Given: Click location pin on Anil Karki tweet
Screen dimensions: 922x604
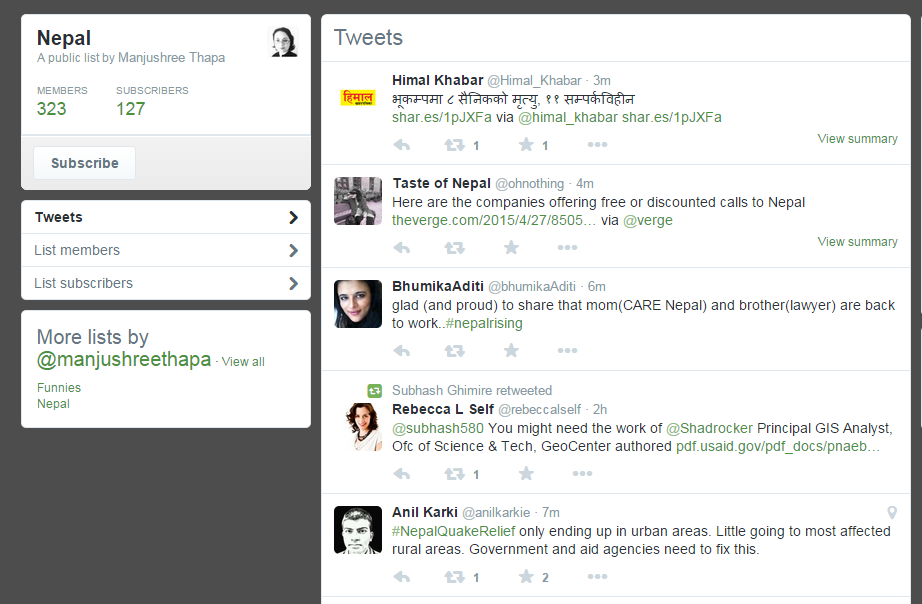Looking at the screenshot, I should coord(892,513).
